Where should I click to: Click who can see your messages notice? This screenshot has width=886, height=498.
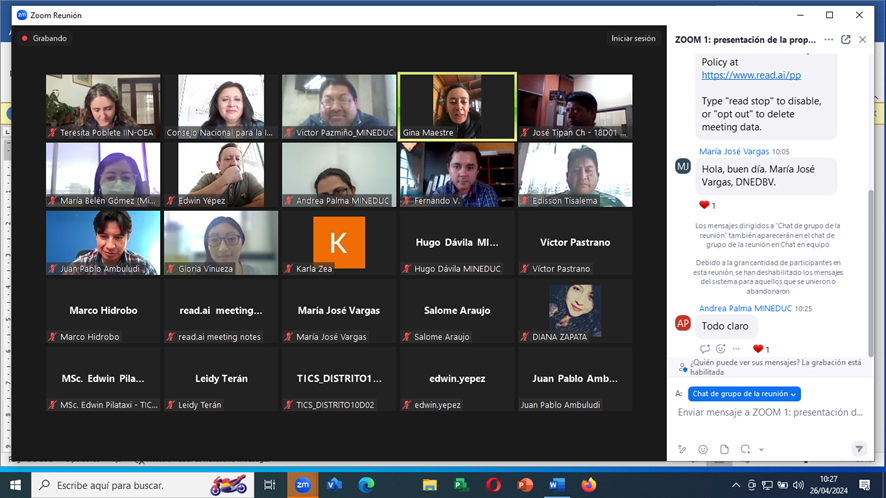[768, 366]
